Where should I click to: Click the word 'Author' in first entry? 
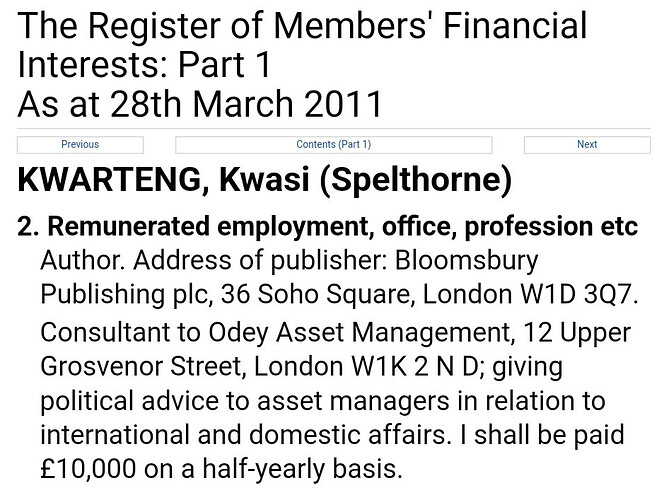pos(82,261)
